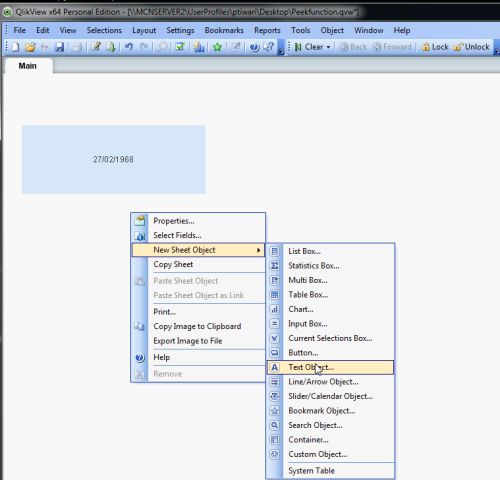Click the Open file folder icon
The height and width of the screenshot is (480, 500).
30,47
